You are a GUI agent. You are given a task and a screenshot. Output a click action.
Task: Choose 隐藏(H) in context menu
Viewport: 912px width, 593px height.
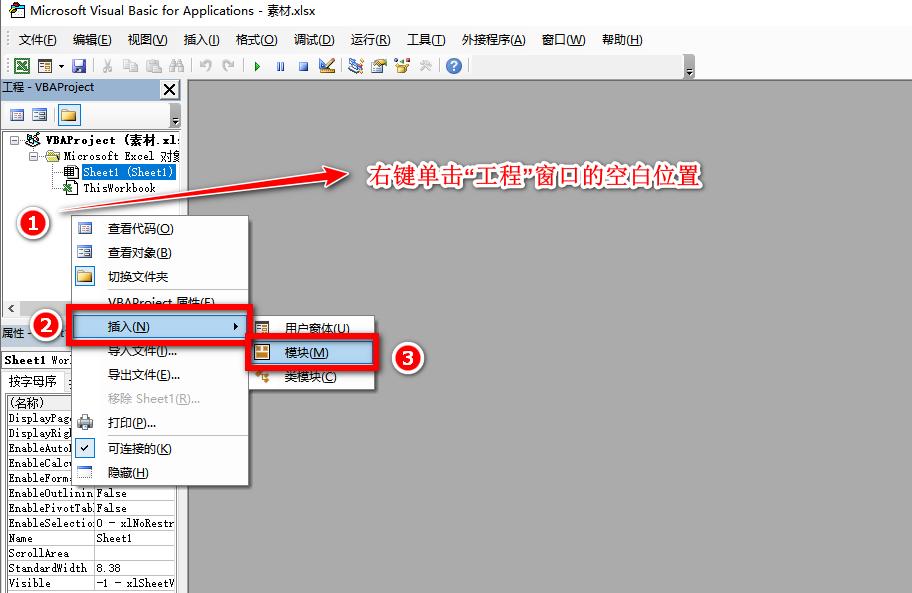(x=160, y=473)
